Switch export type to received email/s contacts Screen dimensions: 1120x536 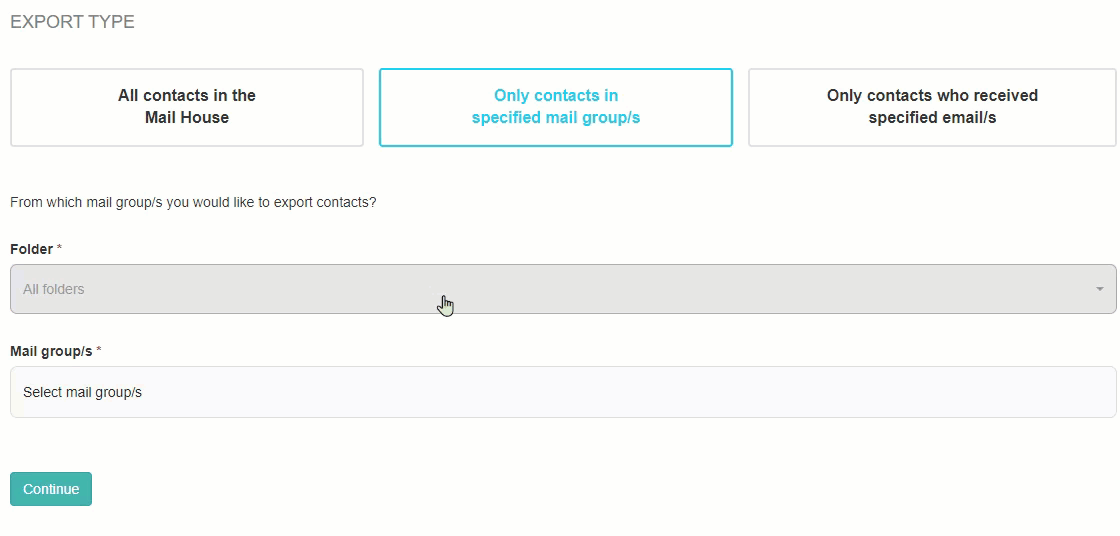pos(932,107)
